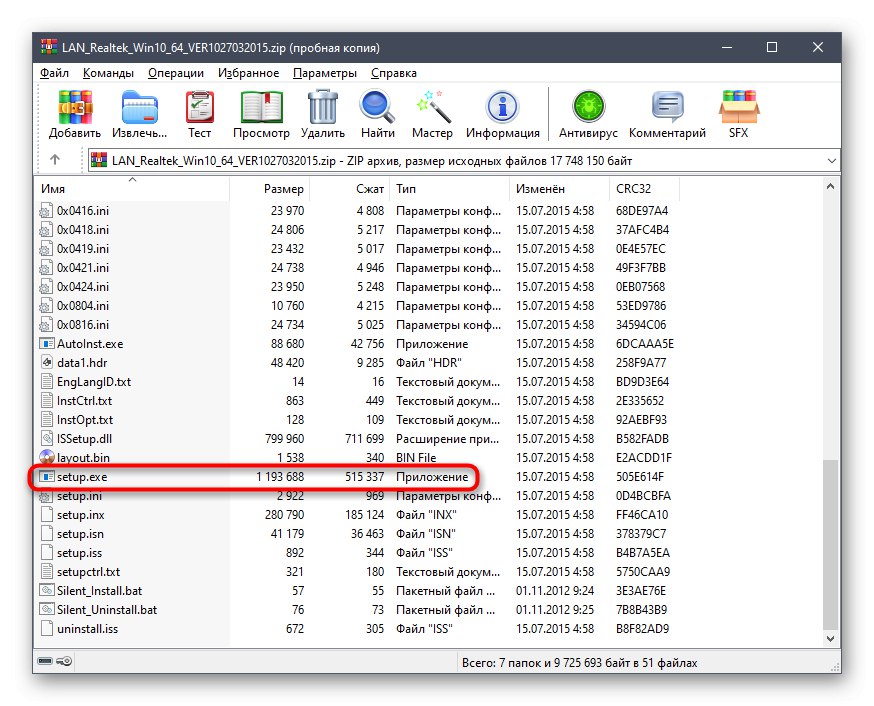
Task: Click the status bar total files summary
Action: (580, 663)
